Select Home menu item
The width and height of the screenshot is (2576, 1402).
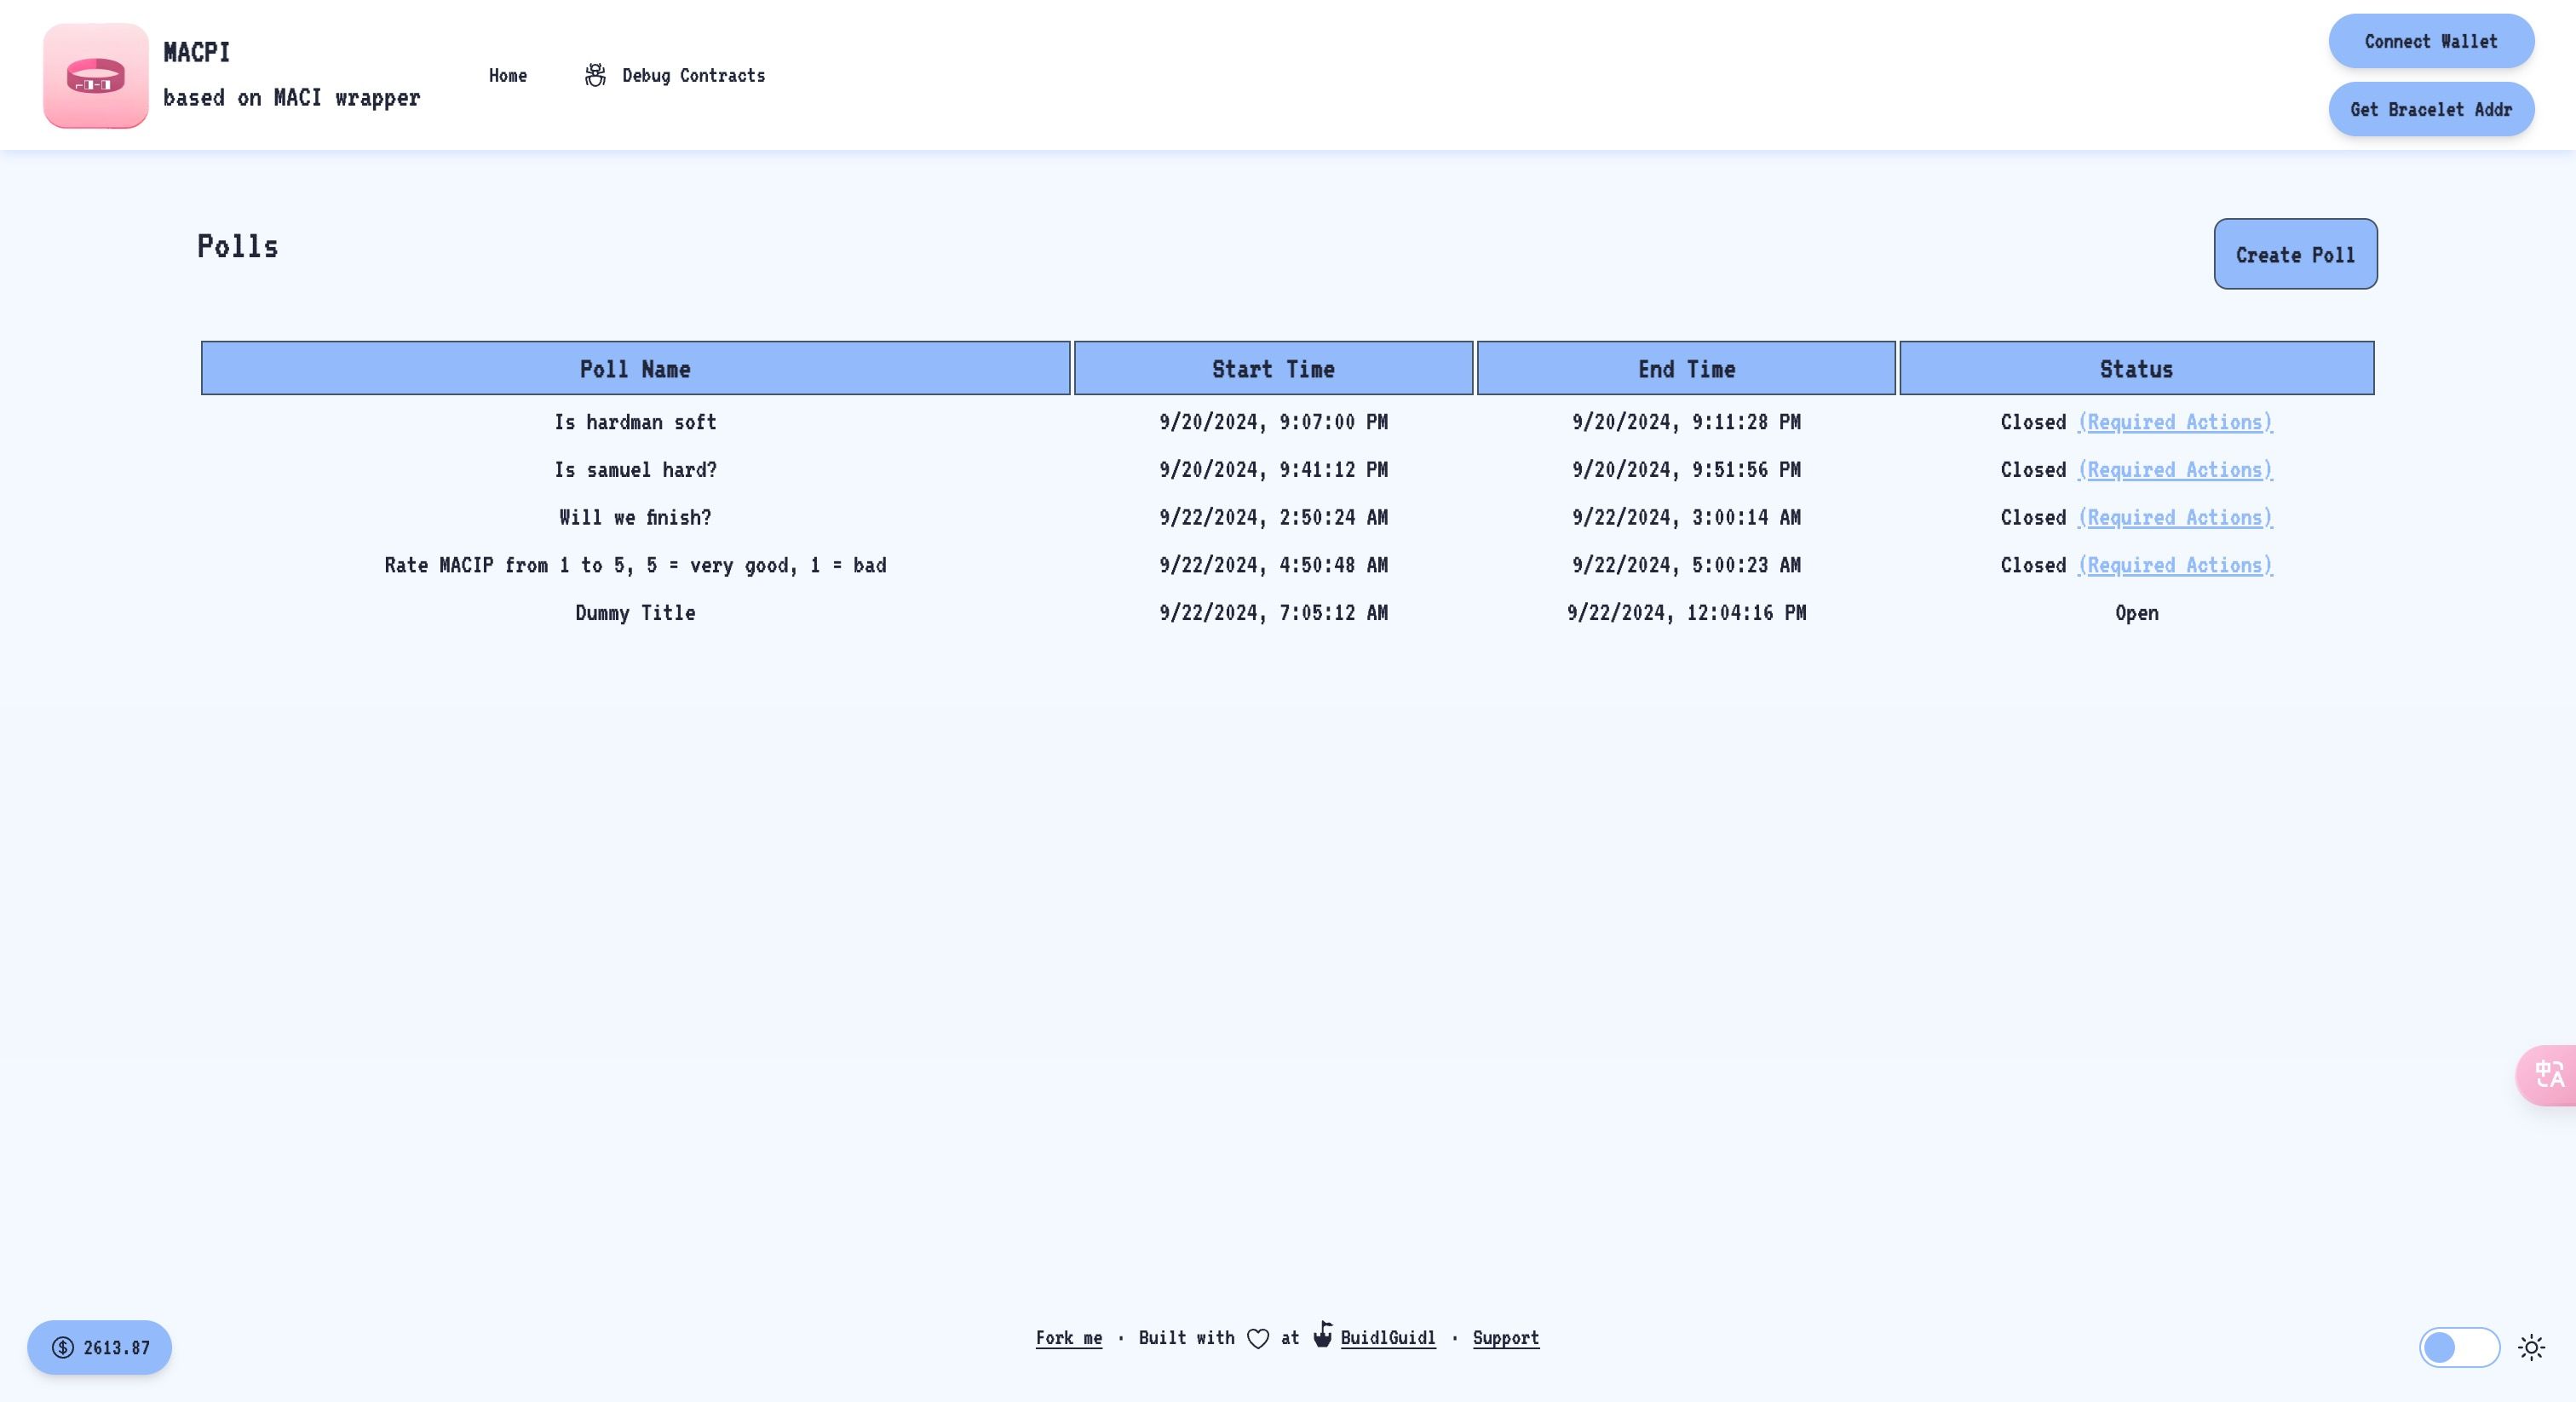pyautogui.click(x=506, y=74)
